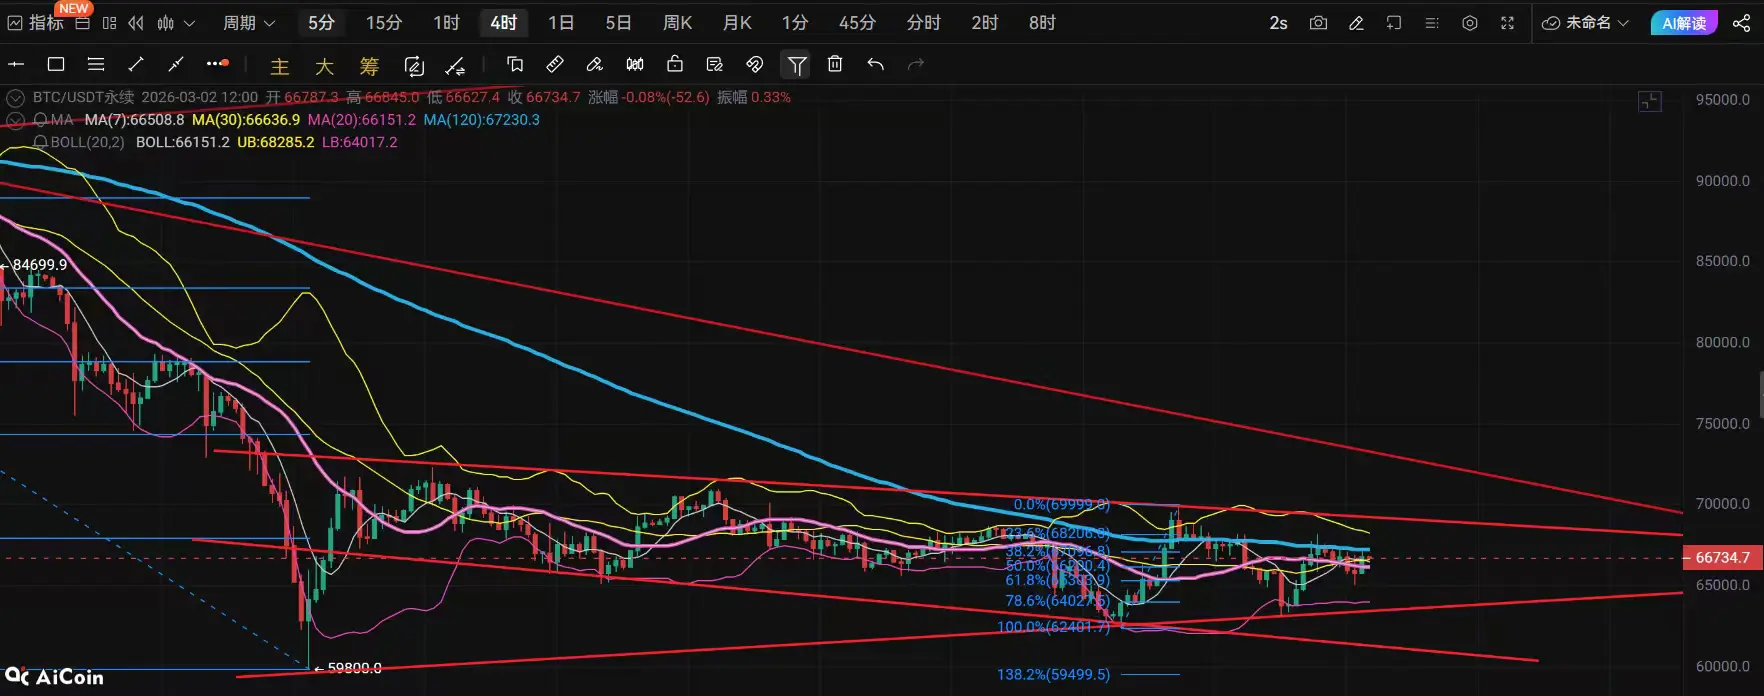This screenshot has height=696, width=1764.
Task: Open the 指标 indicators panel
Action: pos(36,22)
